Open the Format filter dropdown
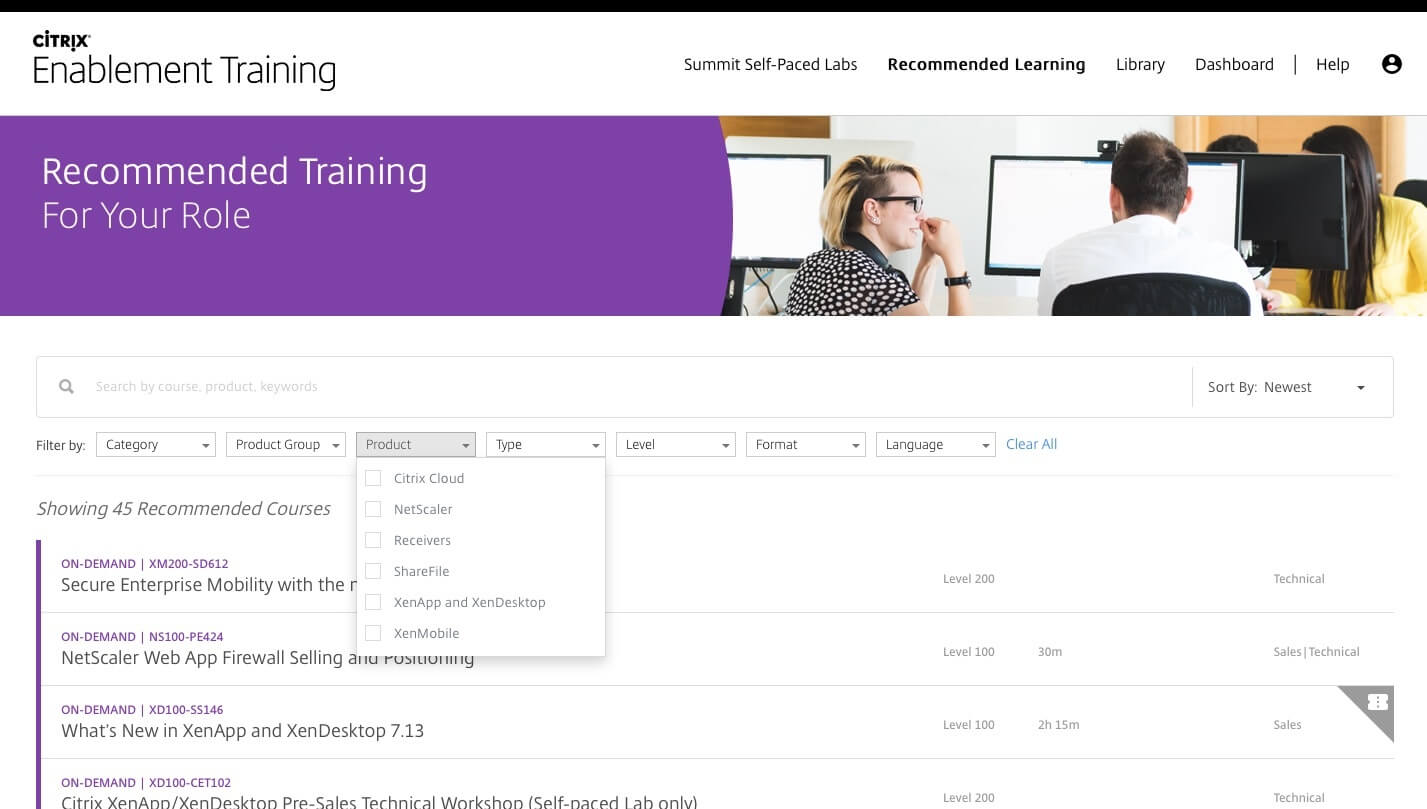Image resolution: width=1427 pixels, height=809 pixels. pos(806,444)
